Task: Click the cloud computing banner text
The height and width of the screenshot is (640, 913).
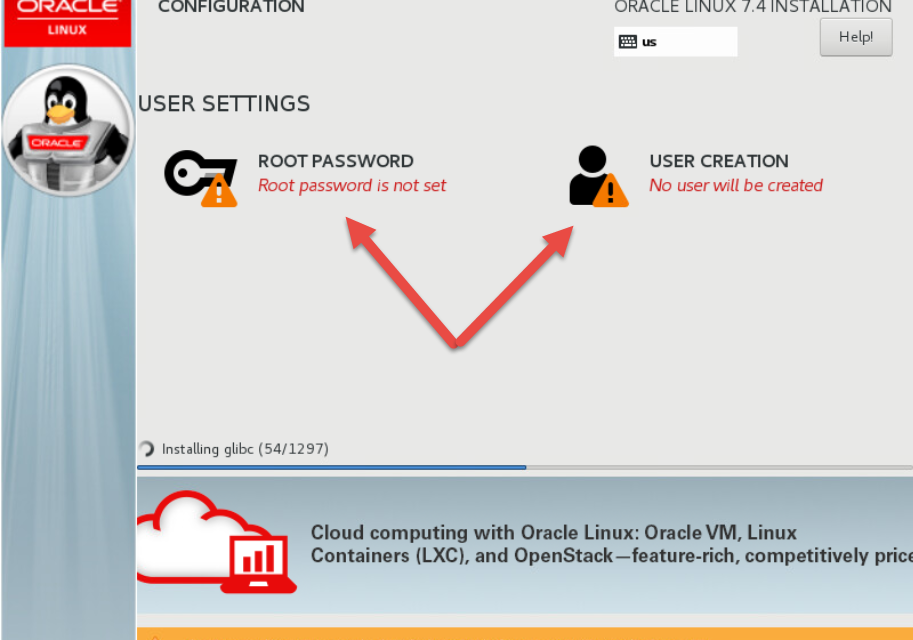Action: 611,544
